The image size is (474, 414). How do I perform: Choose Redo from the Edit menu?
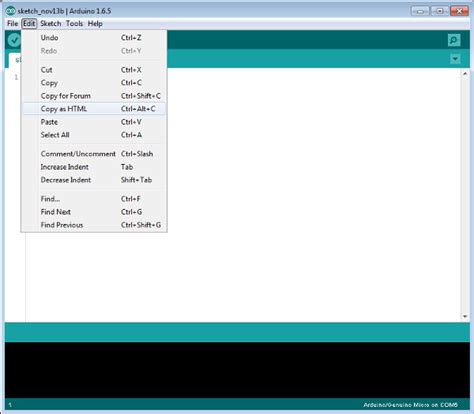pyautogui.click(x=94, y=51)
